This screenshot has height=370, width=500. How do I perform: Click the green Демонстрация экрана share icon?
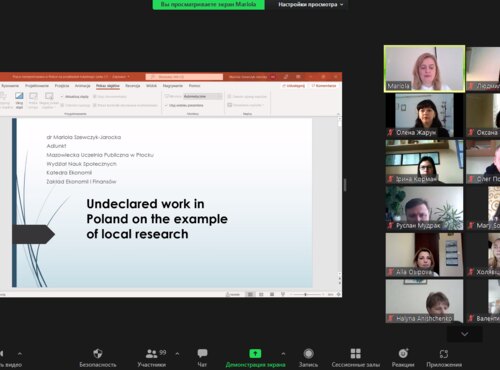255,353
